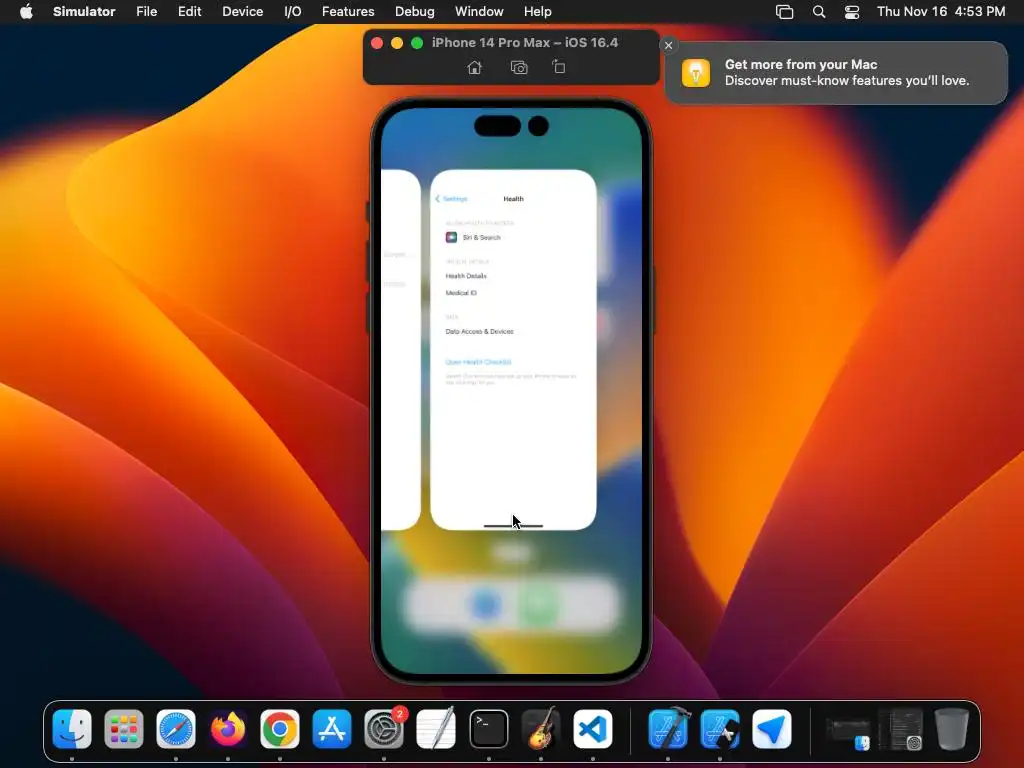
Task: Open the Trash in the Dock
Action: tap(952, 729)
